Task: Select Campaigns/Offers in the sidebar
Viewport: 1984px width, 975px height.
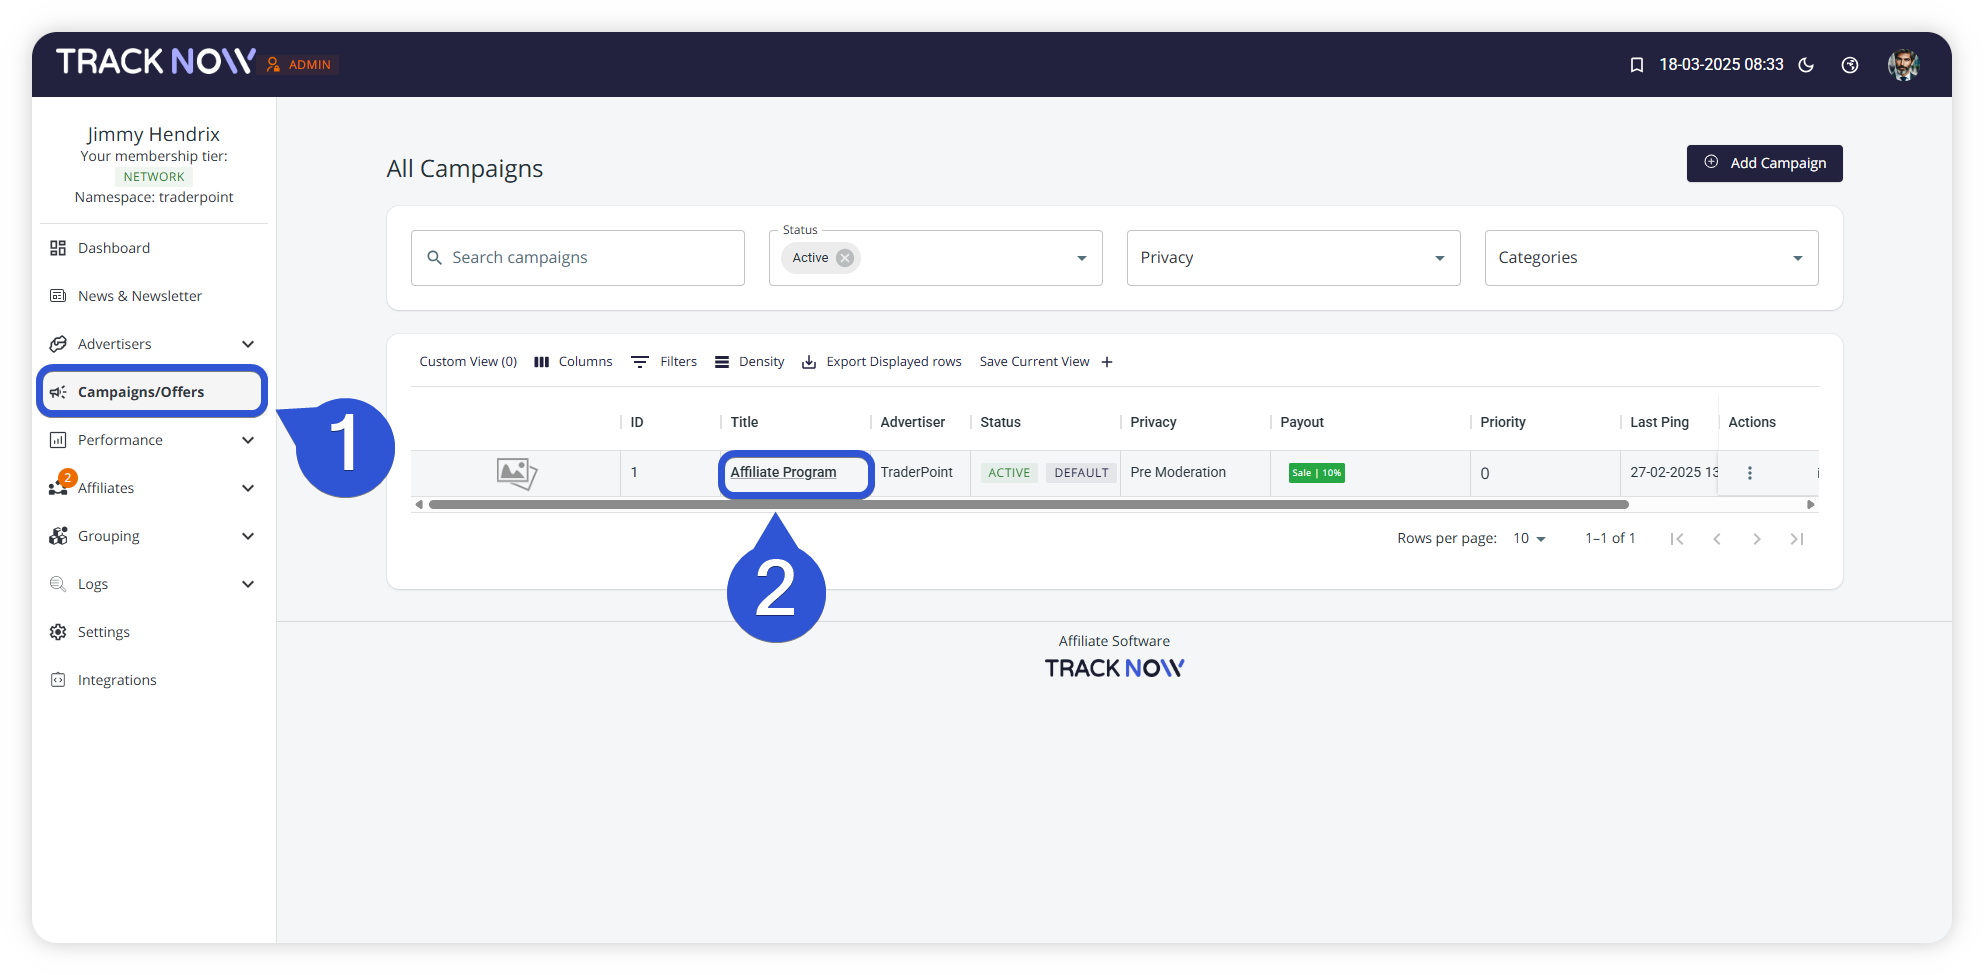Action: pyautogui.click(x=141, y=391)
